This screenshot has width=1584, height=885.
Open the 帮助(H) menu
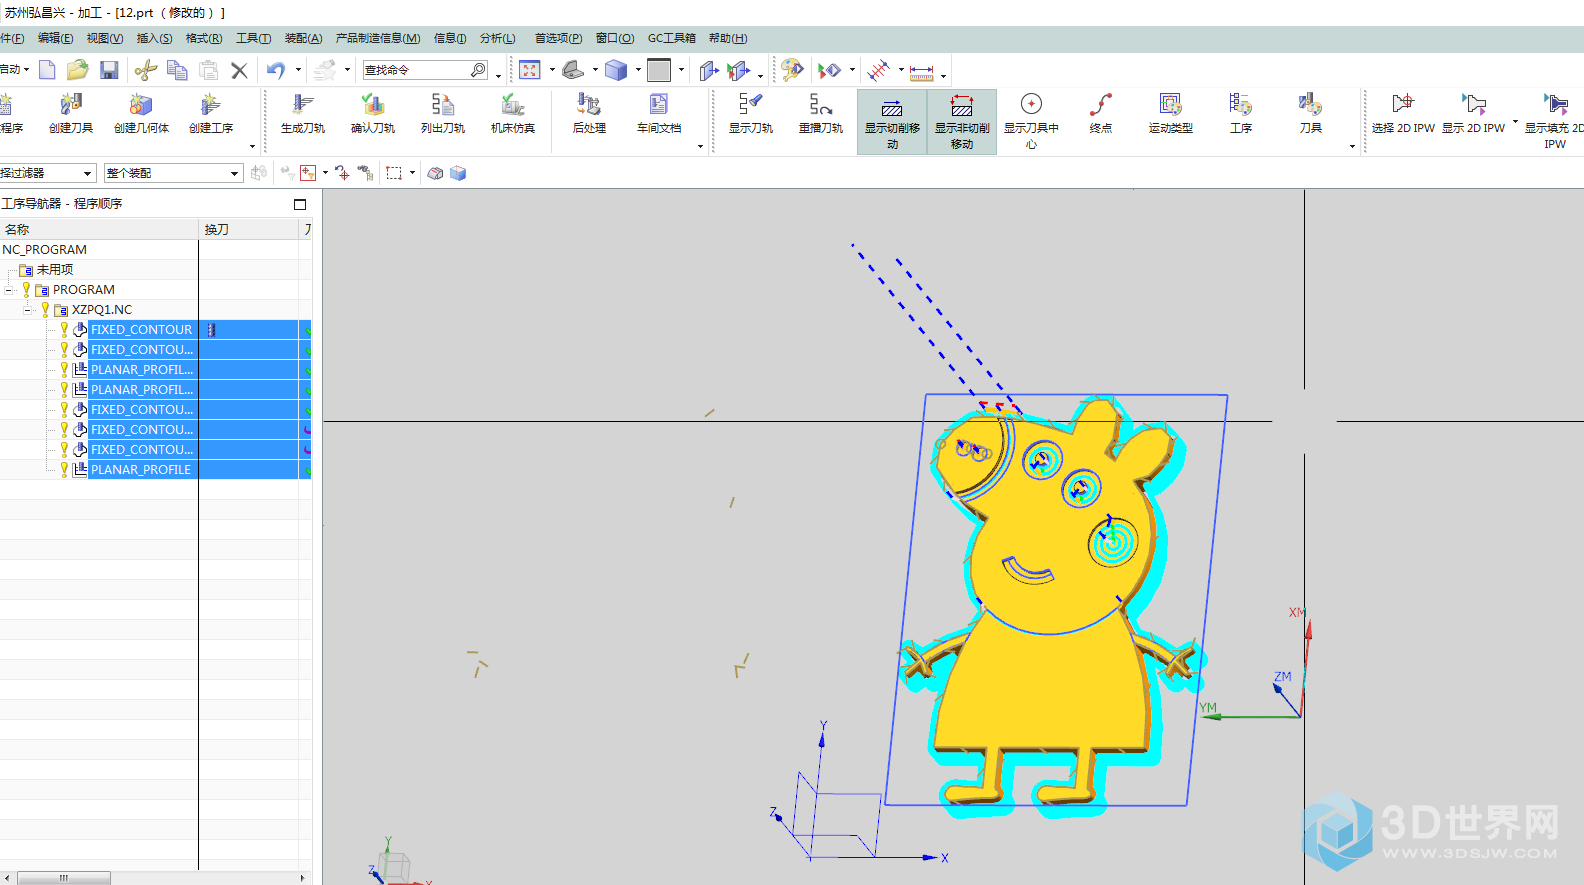point(728,38)
